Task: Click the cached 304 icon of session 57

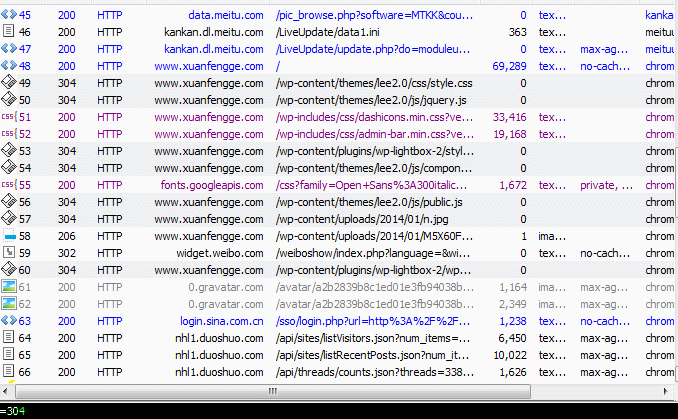Action: click(x=9, y=218)
